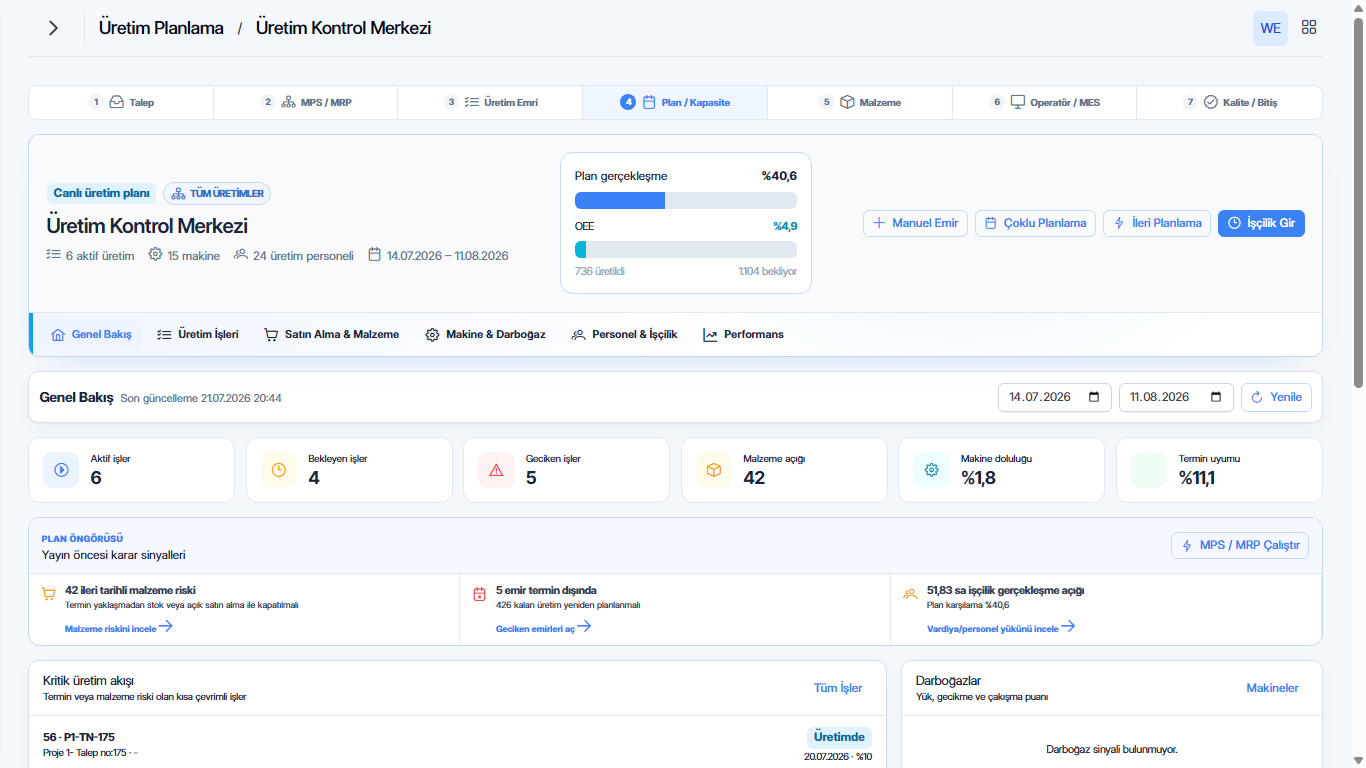
Task: Open the Makineler link in Darboğazlar
Action: click(x=1272, y=688)
